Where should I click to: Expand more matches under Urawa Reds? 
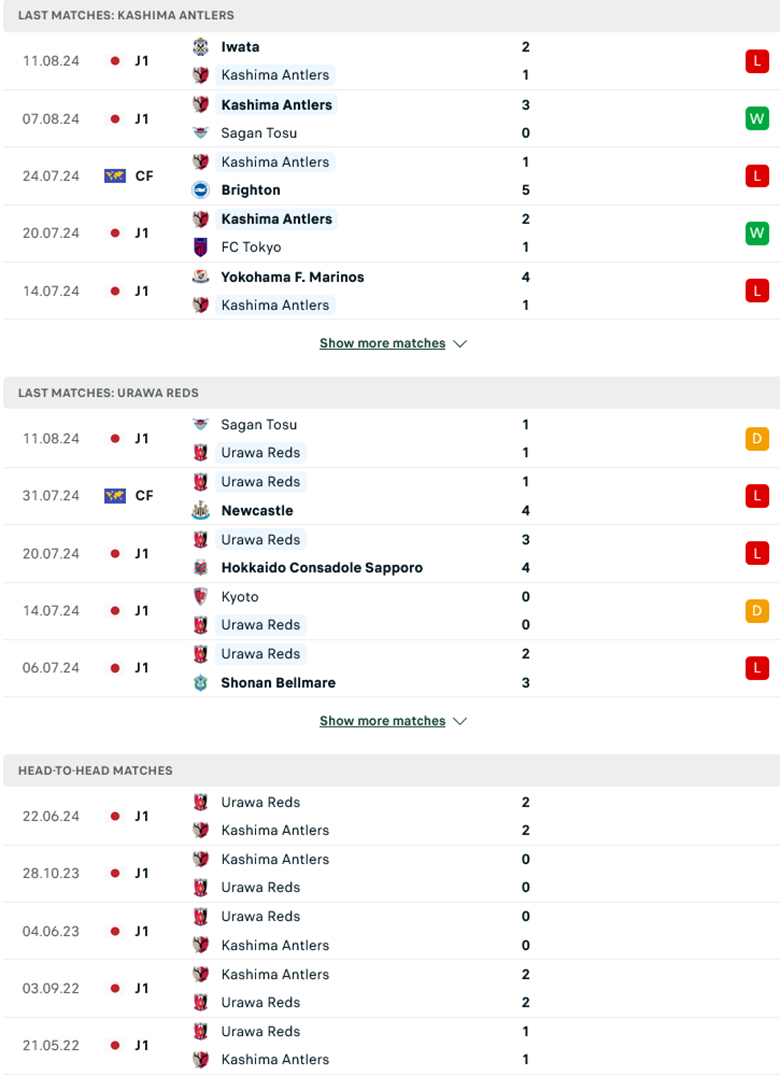[x=383, y=721]
